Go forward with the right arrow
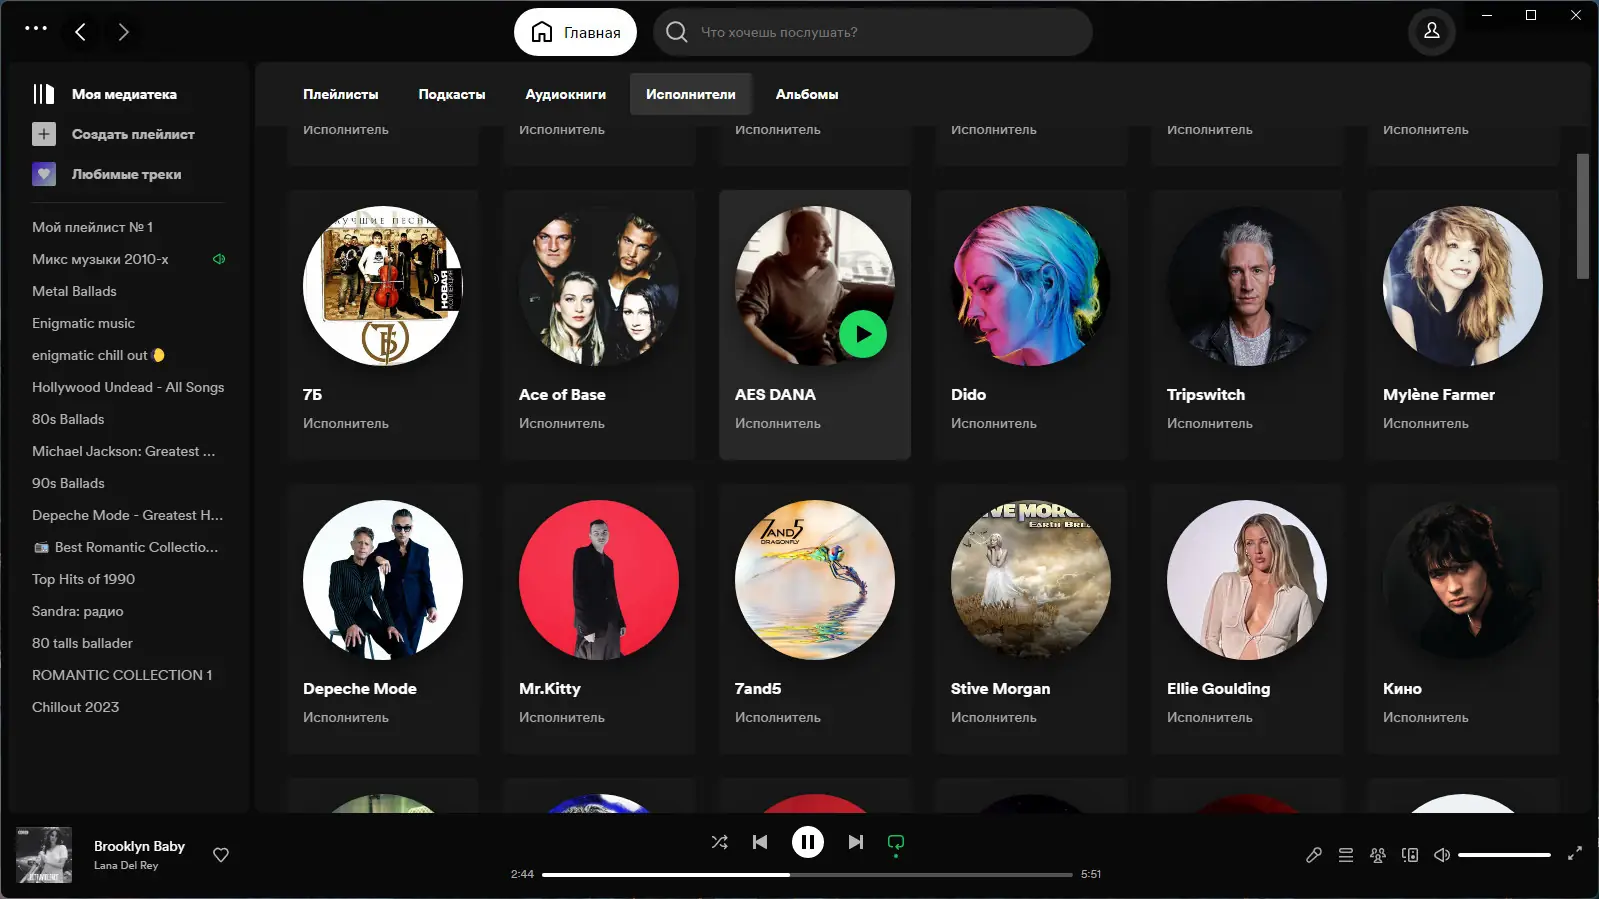Image resolution: width=1599 pixels, height=899 pixels. click(123, 32)
